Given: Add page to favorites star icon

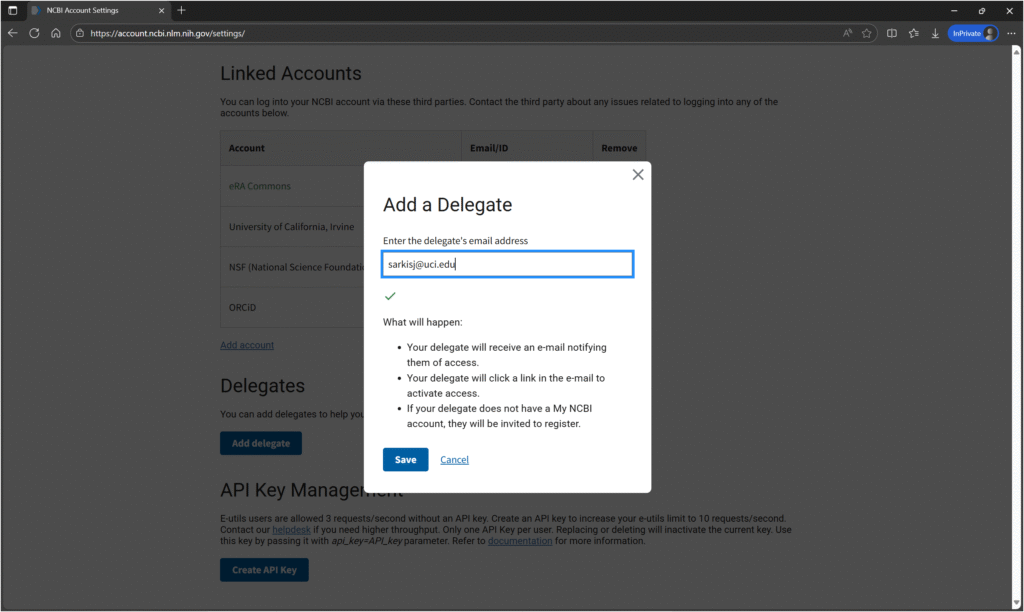Looking at the screenshot, I should pyautogui.click(x=867, y=33).
